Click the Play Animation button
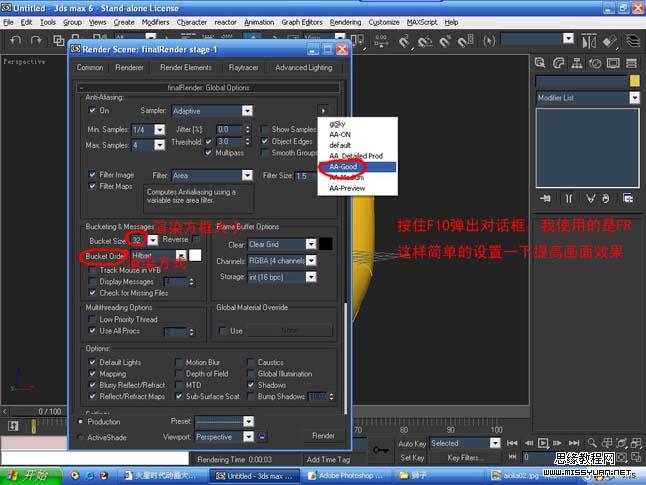The image size is (646, 485). [x=543, y=443]
